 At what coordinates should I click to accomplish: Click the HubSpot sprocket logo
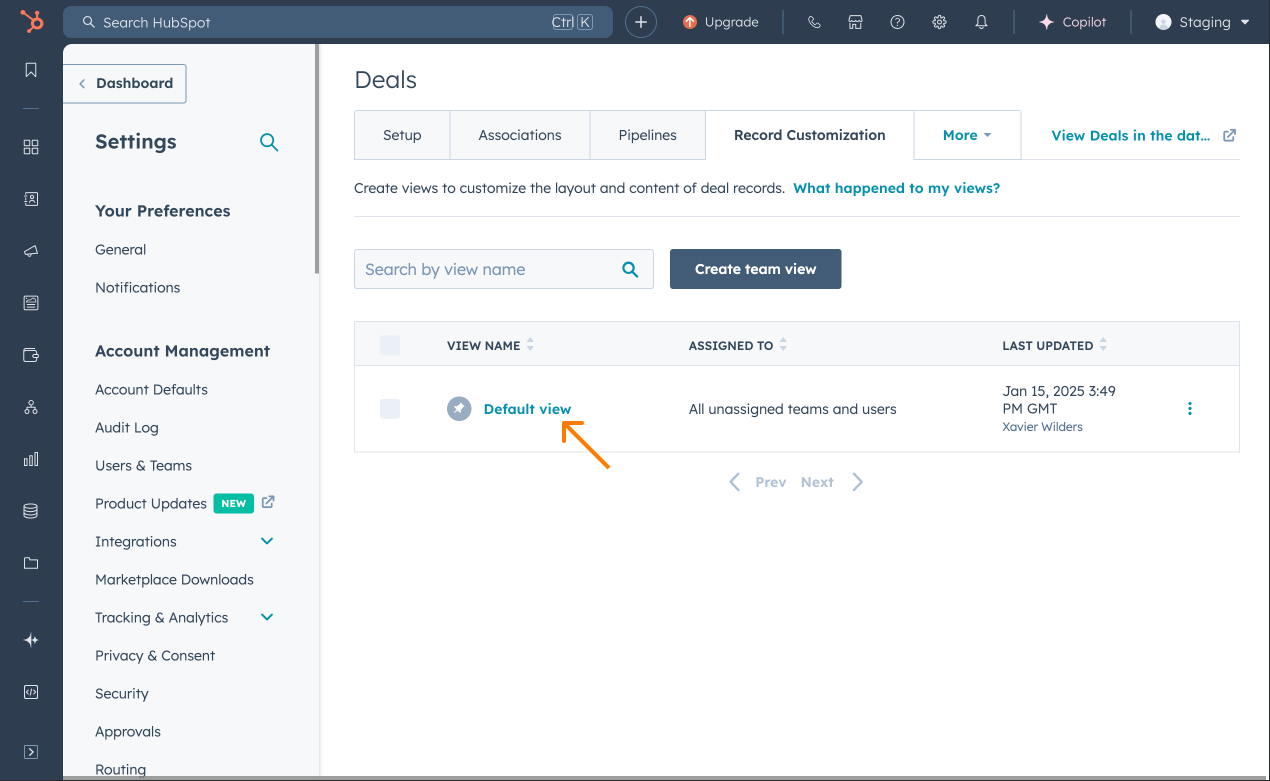point(31,21)
